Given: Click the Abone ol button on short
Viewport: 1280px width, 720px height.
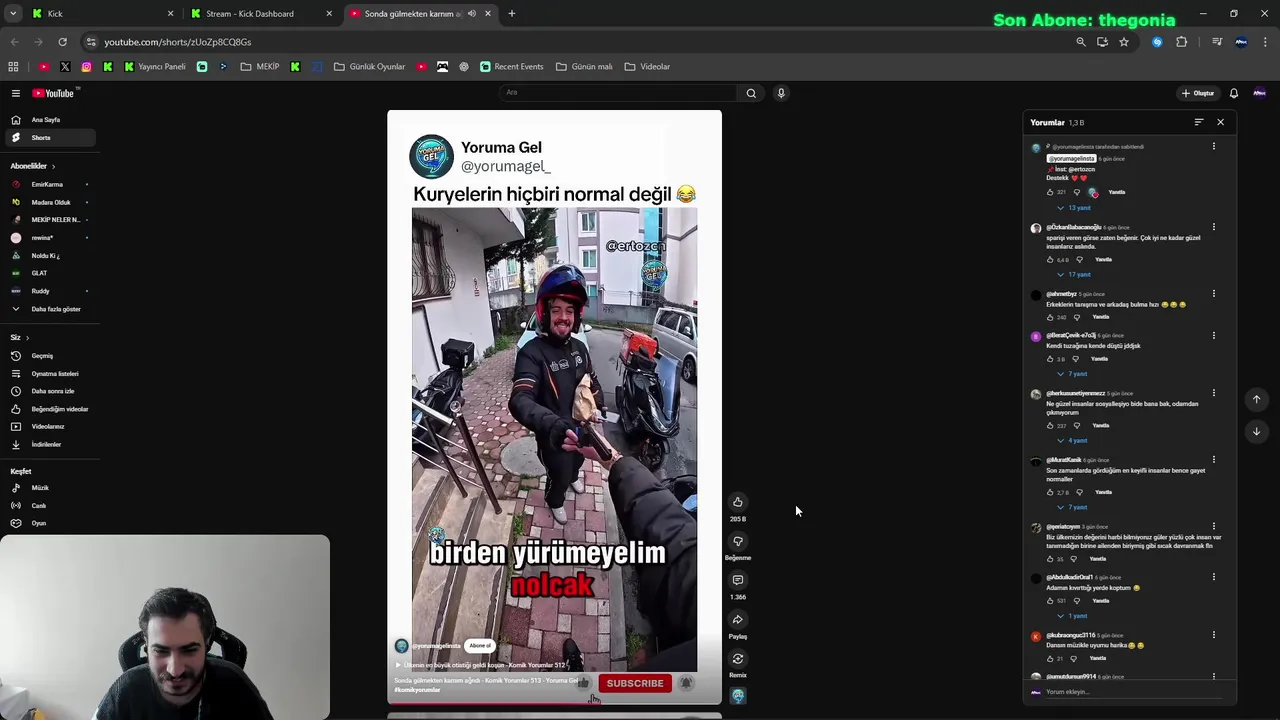Looking at the screenshot, I should tap(480, 646).
